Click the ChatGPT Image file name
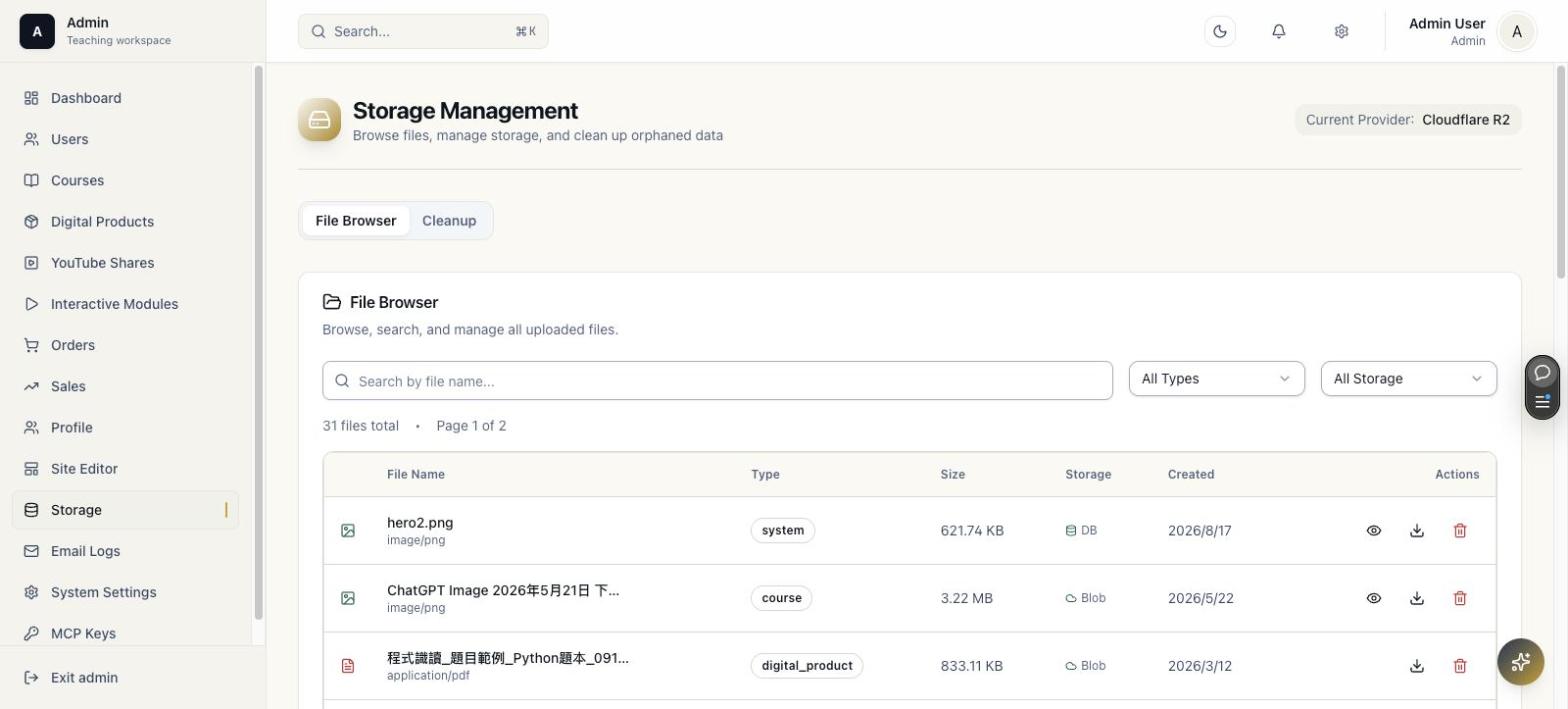1568x709 pixels. pyautogui.click(x=503, y=590)
